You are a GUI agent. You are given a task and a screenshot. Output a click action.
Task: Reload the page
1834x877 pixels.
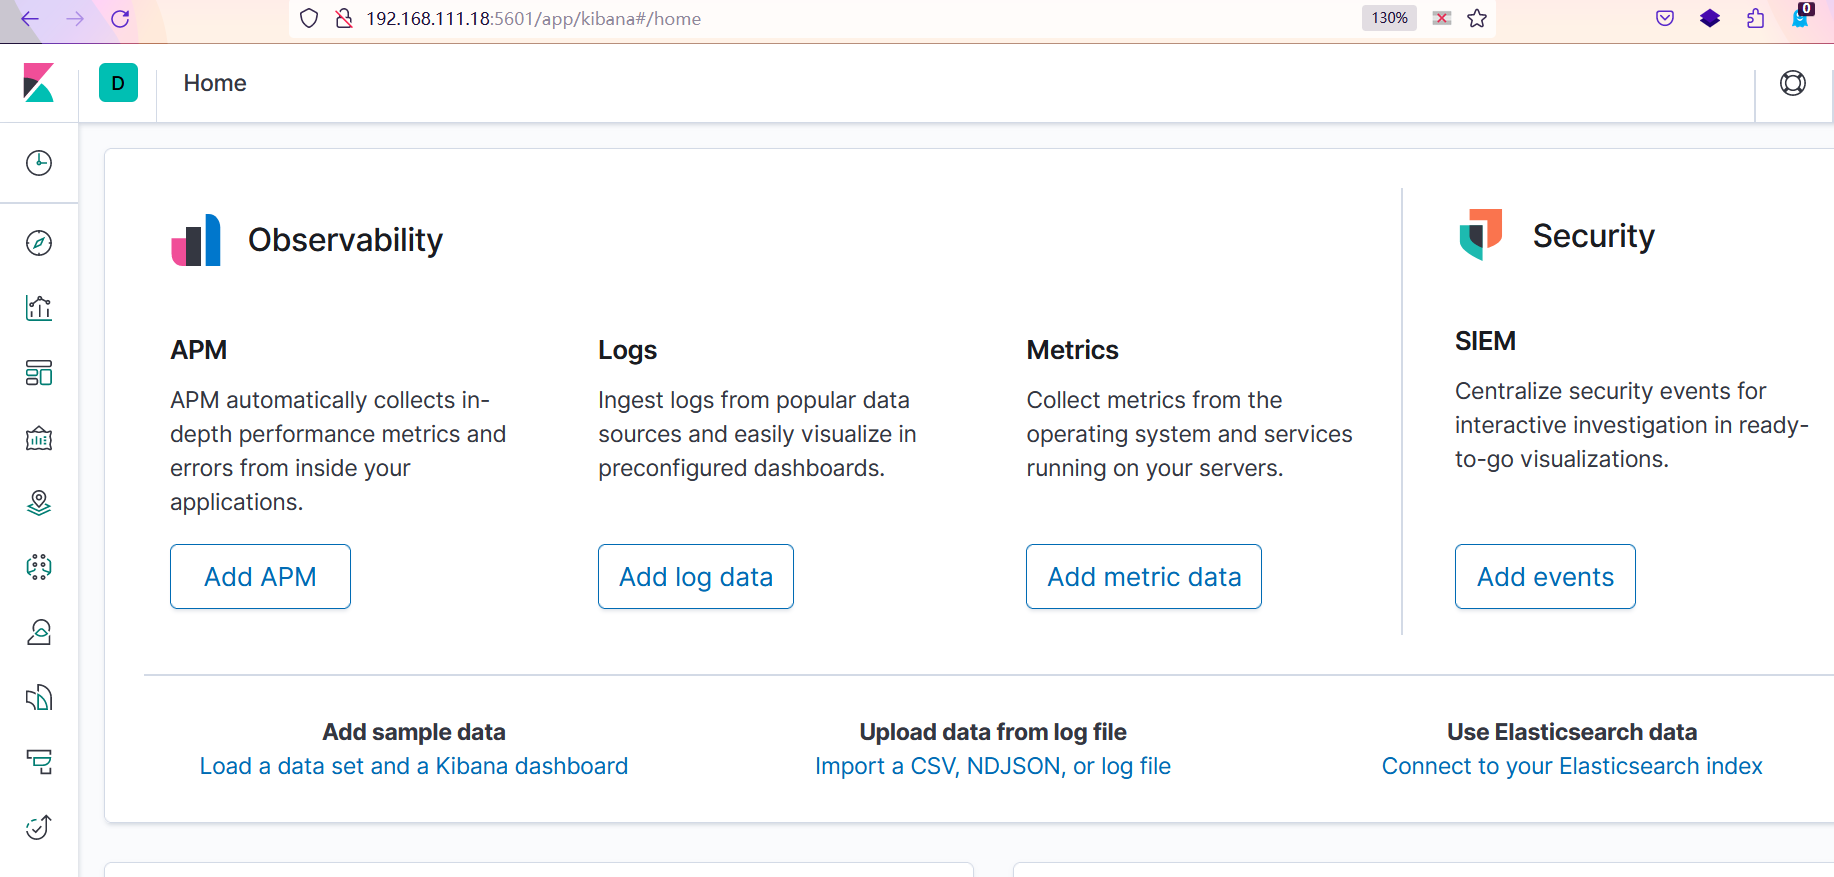point(120,18)
